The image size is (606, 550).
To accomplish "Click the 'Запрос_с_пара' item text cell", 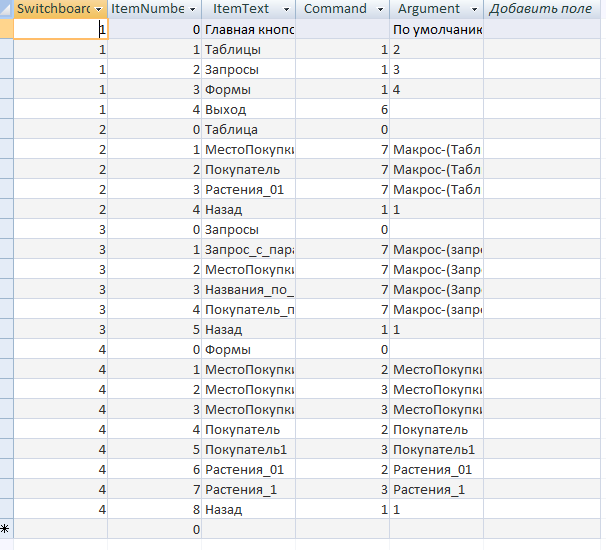I will [248, 249].
